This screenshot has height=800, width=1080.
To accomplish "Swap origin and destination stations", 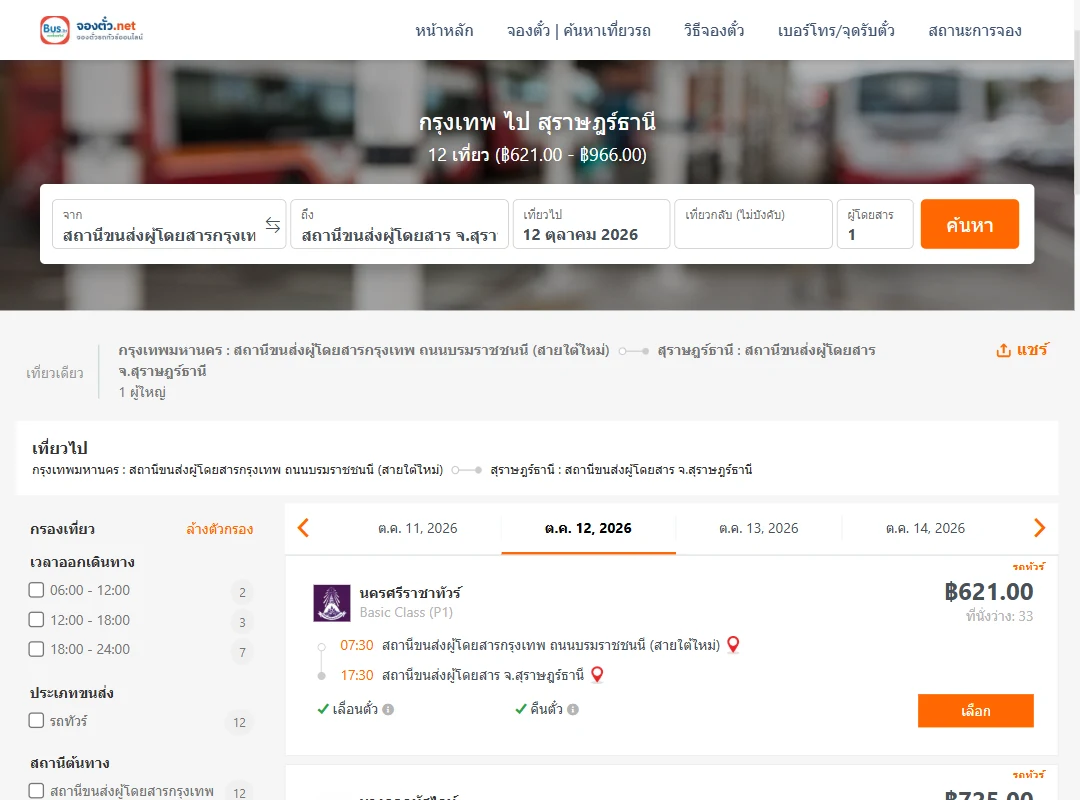I will pos(273,225).
